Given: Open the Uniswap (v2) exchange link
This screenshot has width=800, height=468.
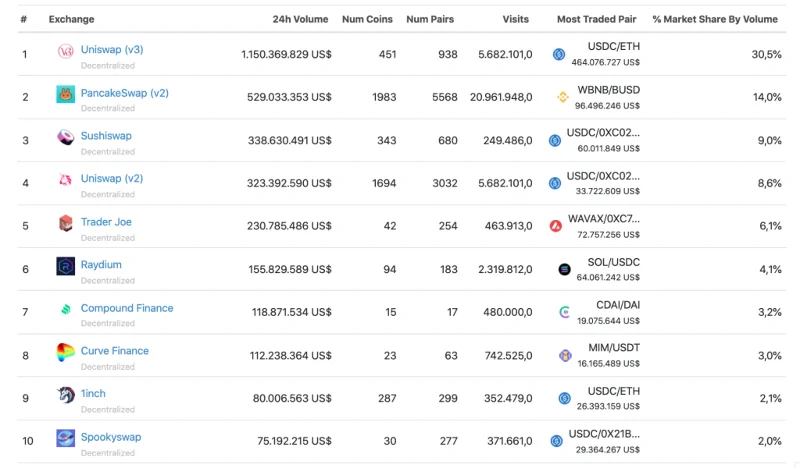Looking at the screenshot, I should pyautogui.click(x=112, y=179).
